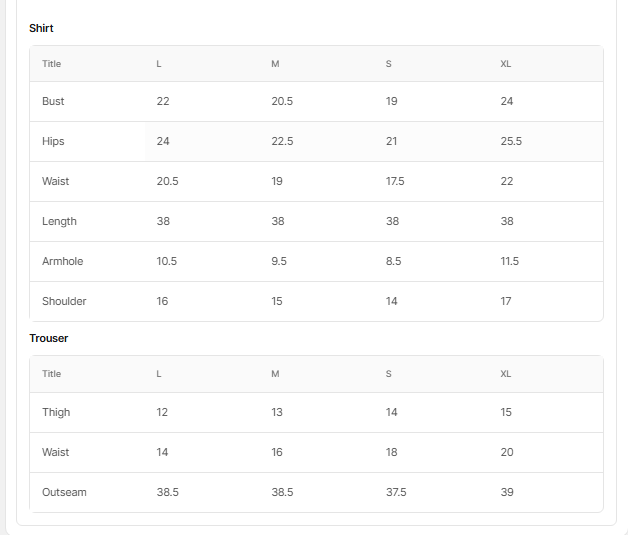
Task: Select the Hips row label
Action: tap(53, 141)
